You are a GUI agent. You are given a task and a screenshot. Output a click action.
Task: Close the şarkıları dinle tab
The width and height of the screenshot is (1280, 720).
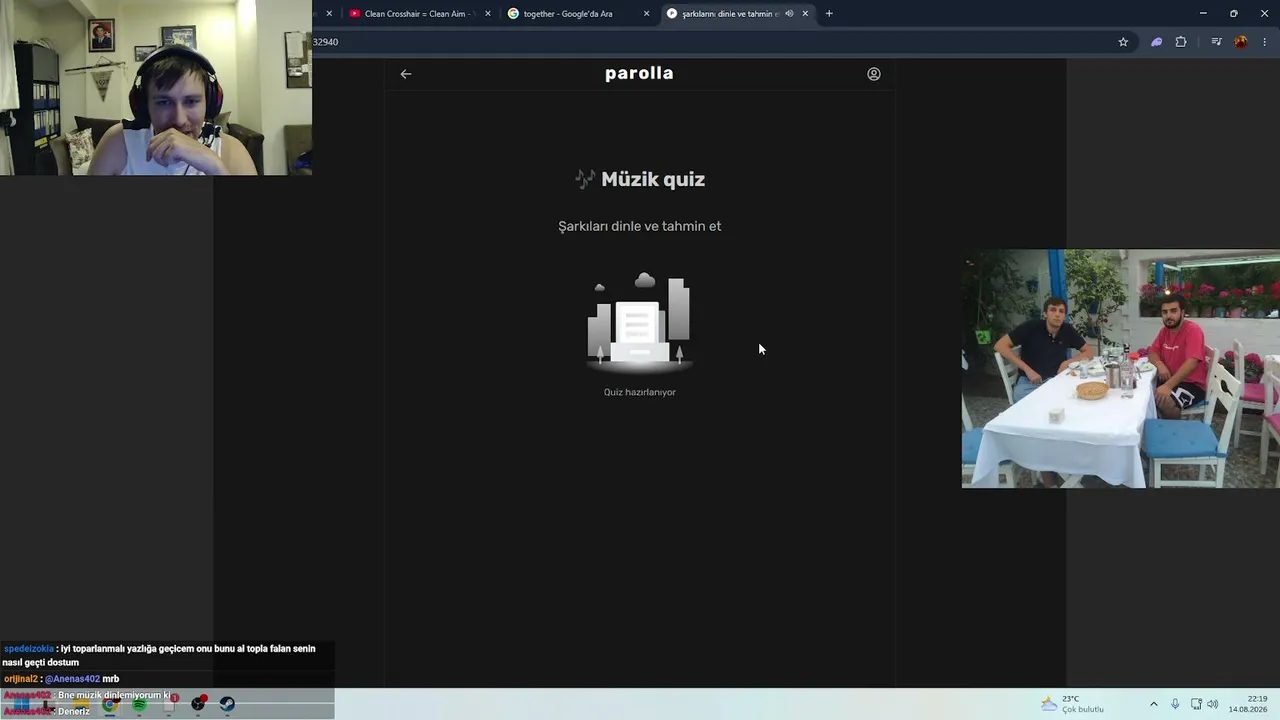click(x=805, y=14)
